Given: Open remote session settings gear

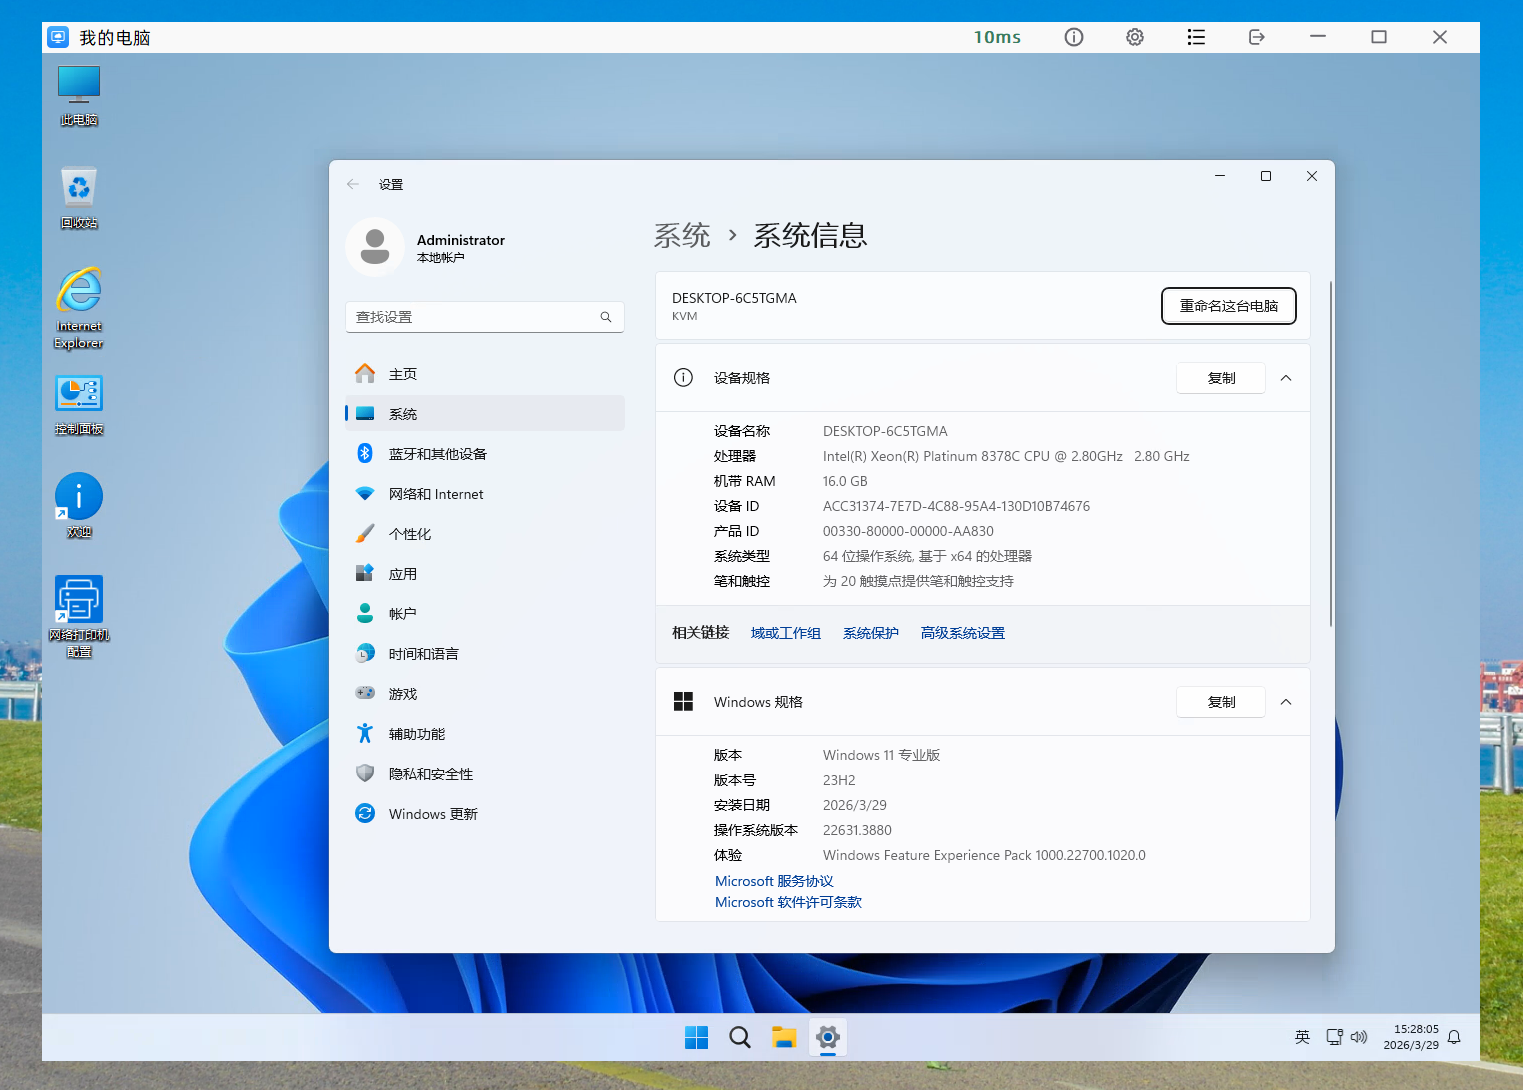Looking at the screenshot, I should click(x=1135, y=37).
